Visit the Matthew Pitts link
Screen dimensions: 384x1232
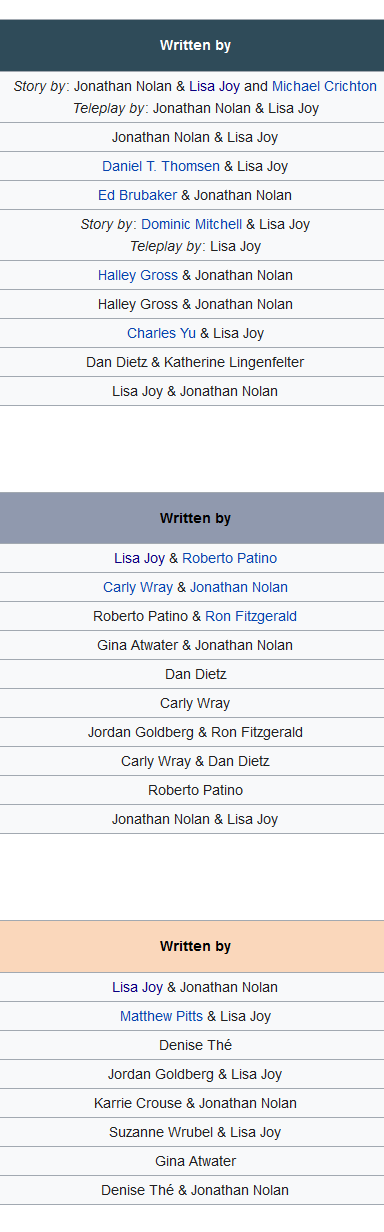click(x=161, y=1016)
